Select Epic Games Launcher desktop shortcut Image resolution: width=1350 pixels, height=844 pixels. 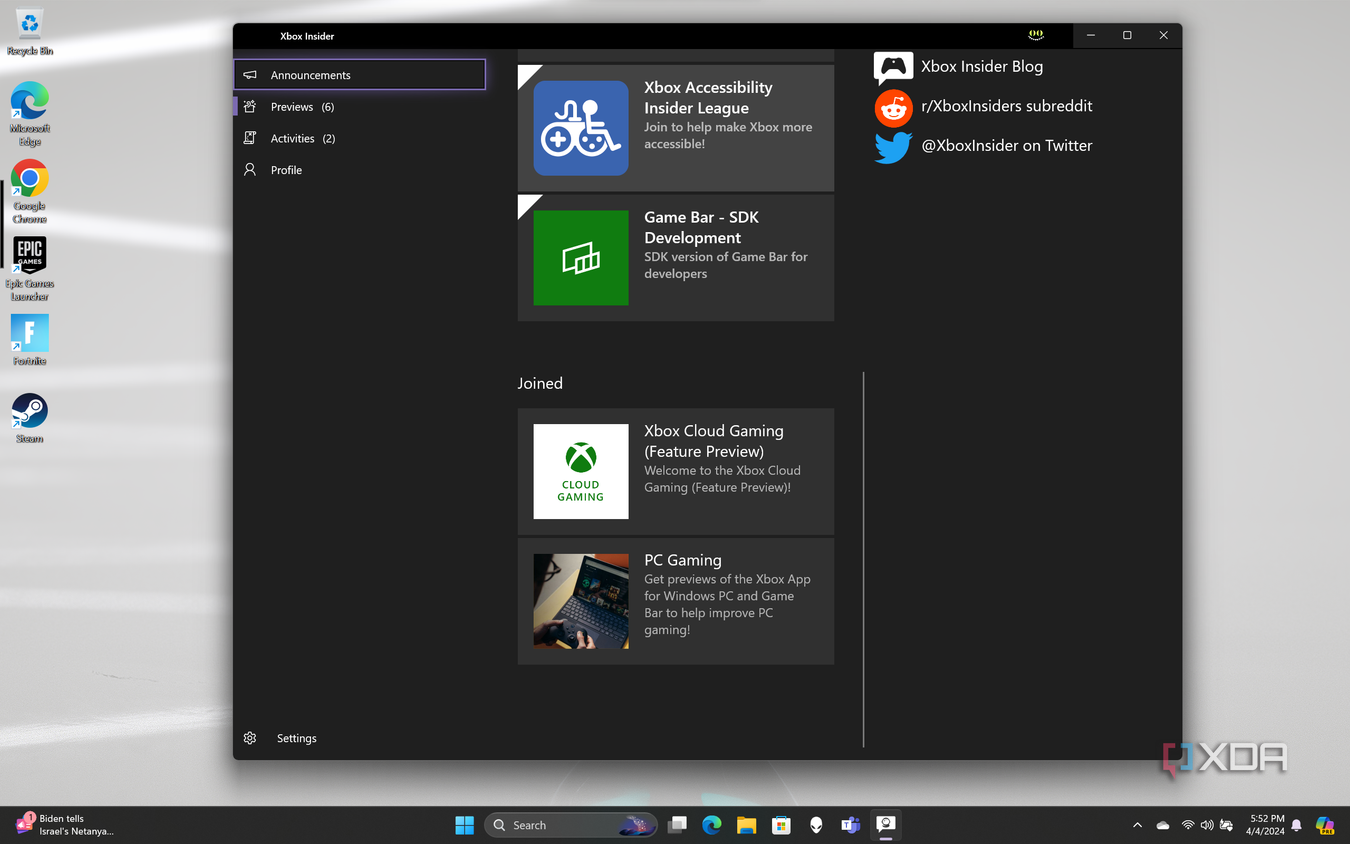(x=30, y=269)
